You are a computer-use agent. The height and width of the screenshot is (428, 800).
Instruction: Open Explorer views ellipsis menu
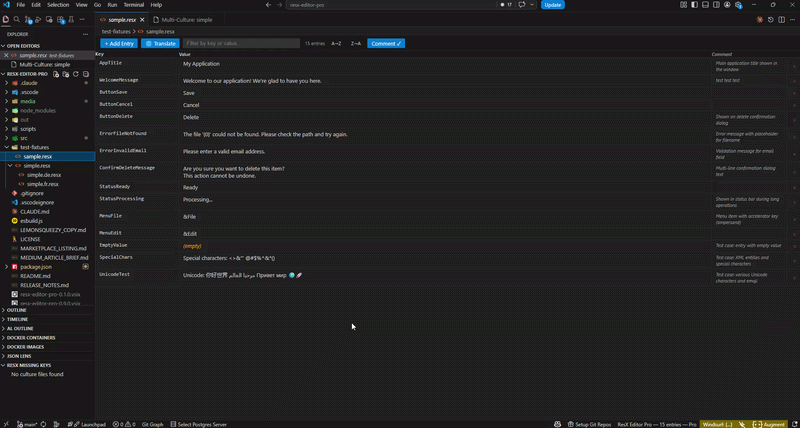[x=85, y=34]
